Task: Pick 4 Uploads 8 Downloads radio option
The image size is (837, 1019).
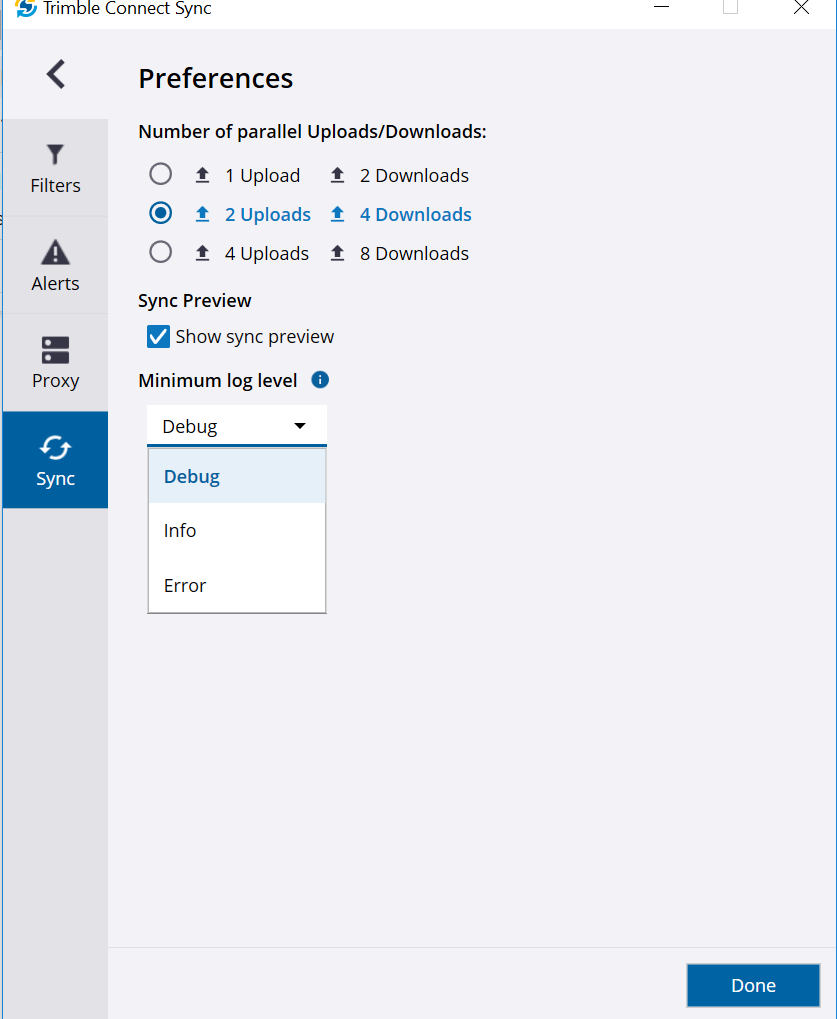Action: [161, 252]
